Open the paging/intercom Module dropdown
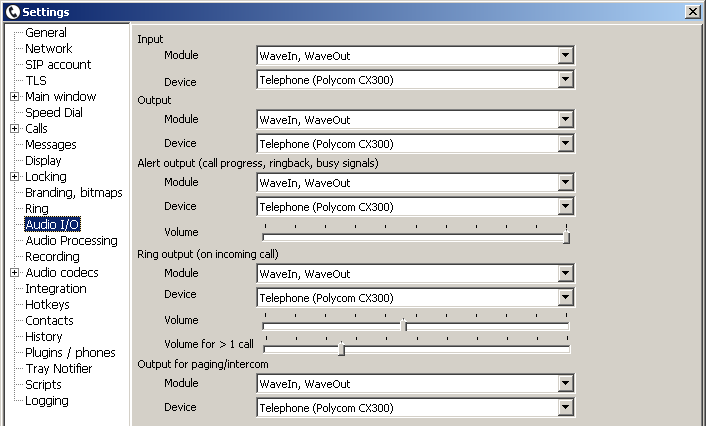Viewport: 706px width, 426px height. point(566,384)
